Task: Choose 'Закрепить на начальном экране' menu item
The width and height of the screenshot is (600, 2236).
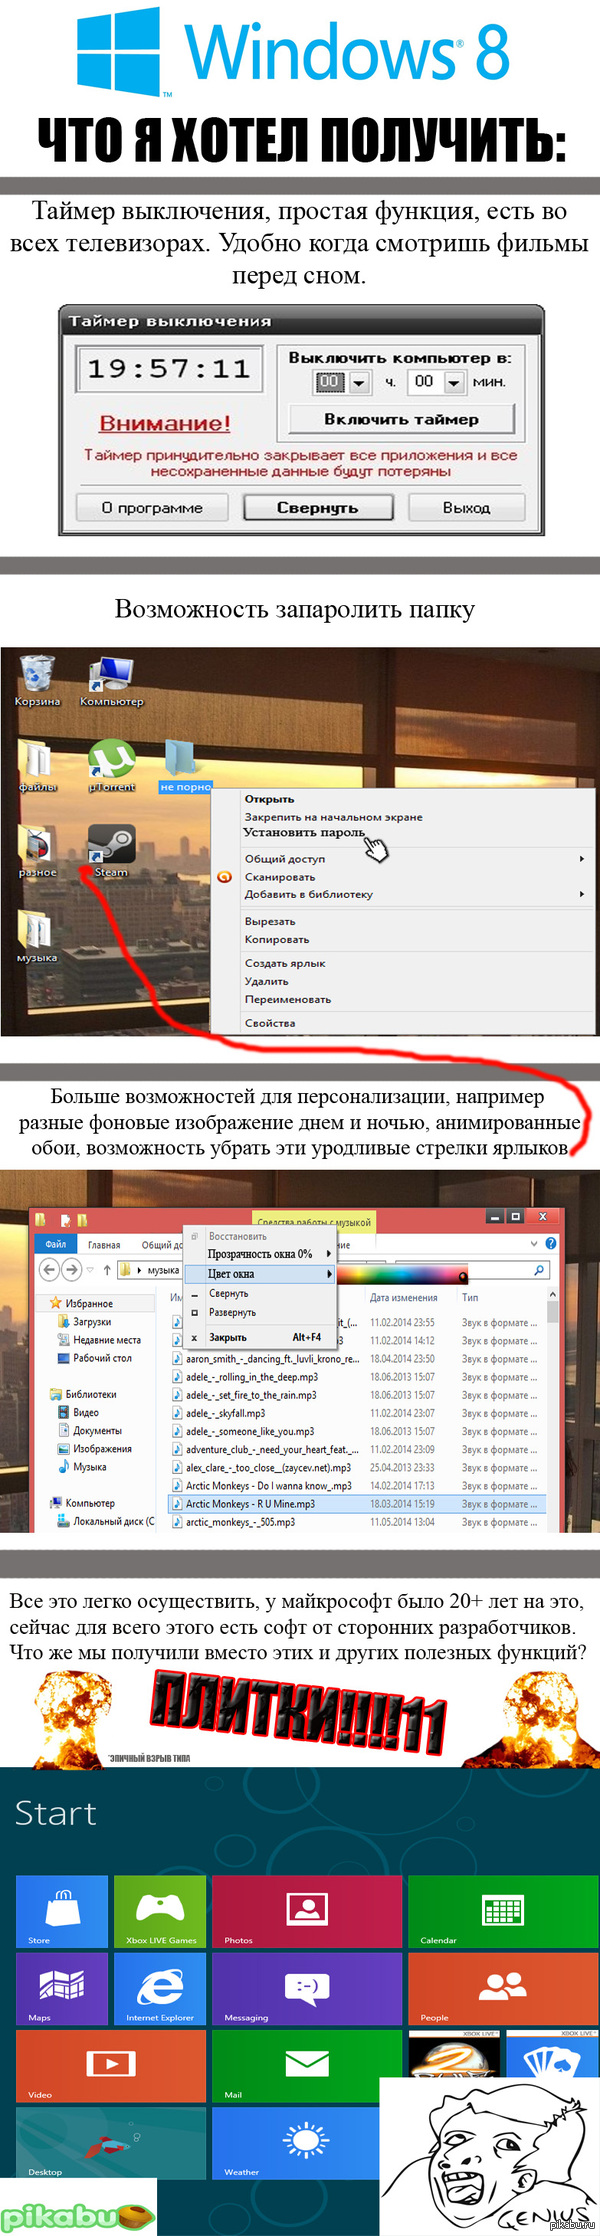Action: [x=334, y=817]
